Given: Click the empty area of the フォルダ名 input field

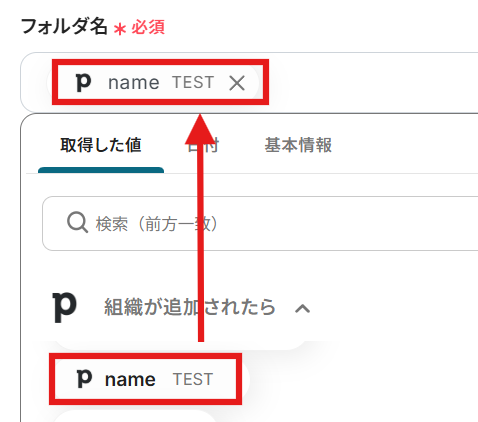Looking at the screenshot, I should pyautogui.click(x=370, y=82).
